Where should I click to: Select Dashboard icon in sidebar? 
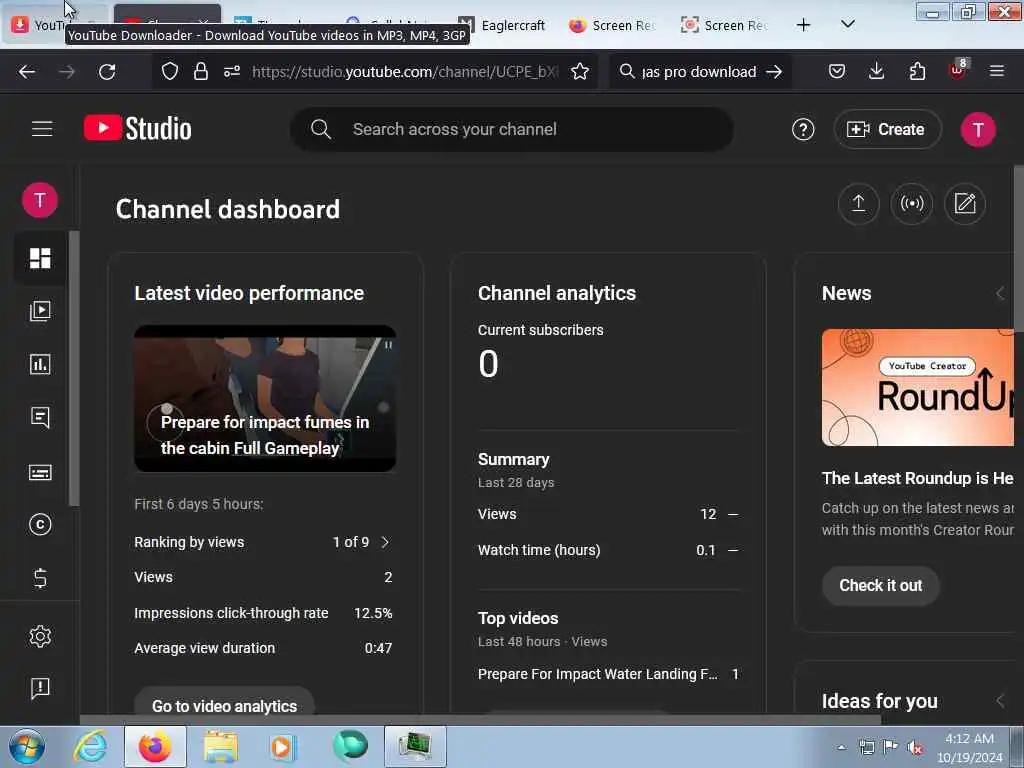tap(40, 258)
